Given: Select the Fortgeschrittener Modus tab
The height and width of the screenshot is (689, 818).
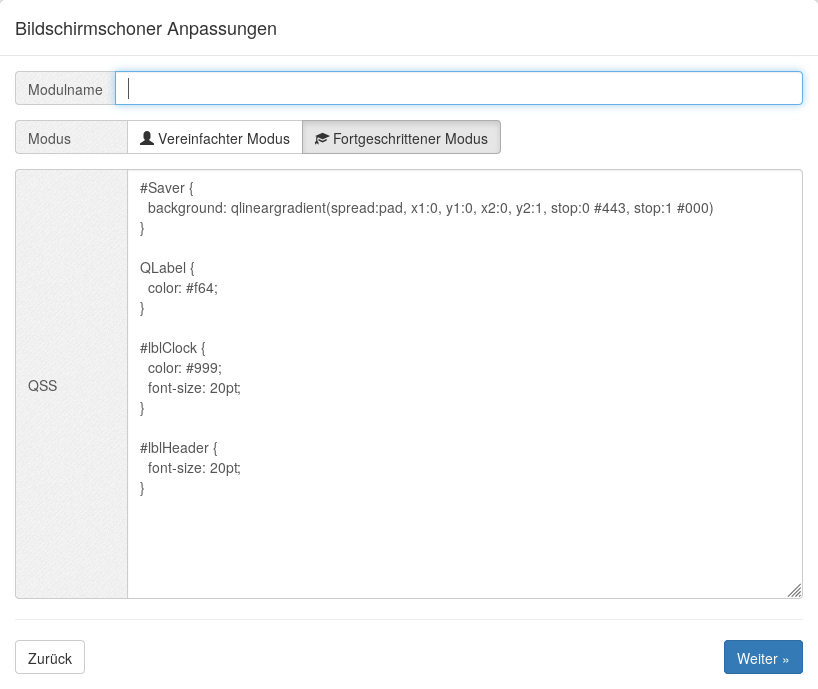Looking at the screenshot, I should [400, 137].
